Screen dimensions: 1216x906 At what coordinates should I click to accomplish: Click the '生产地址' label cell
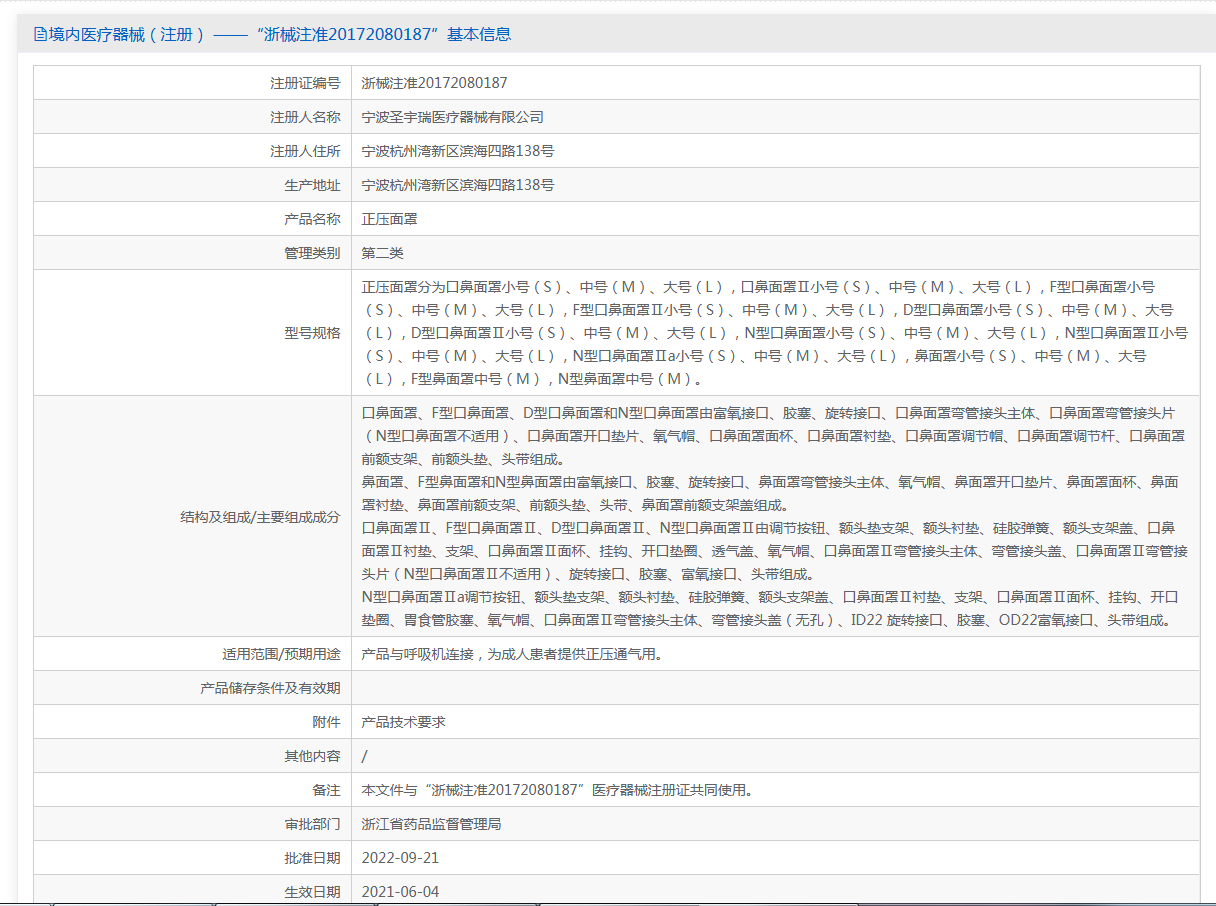pos(193,185)
